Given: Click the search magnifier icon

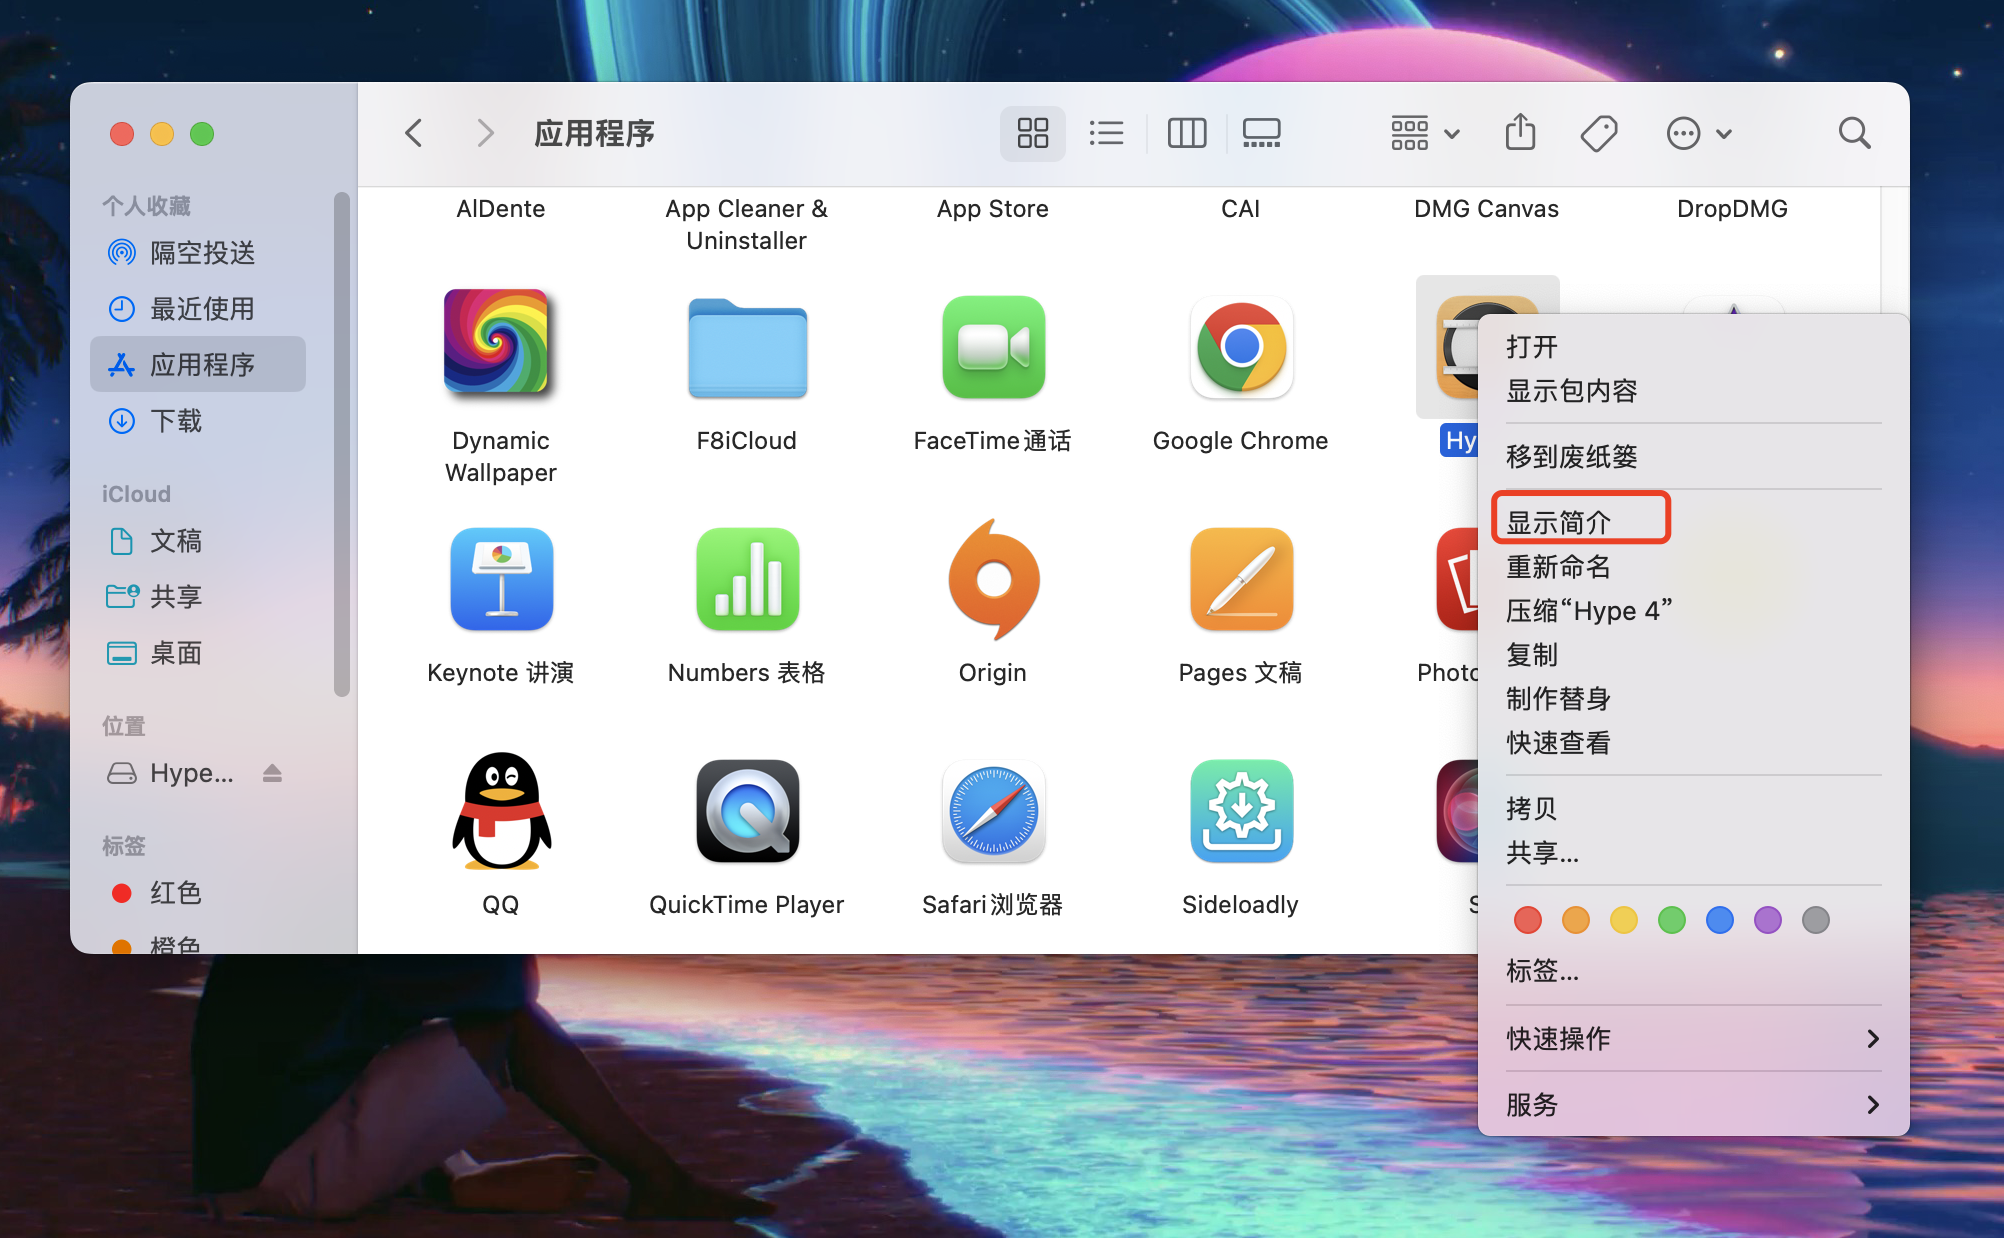Looking at the screenshot, I should click(x=1854, y=133).
